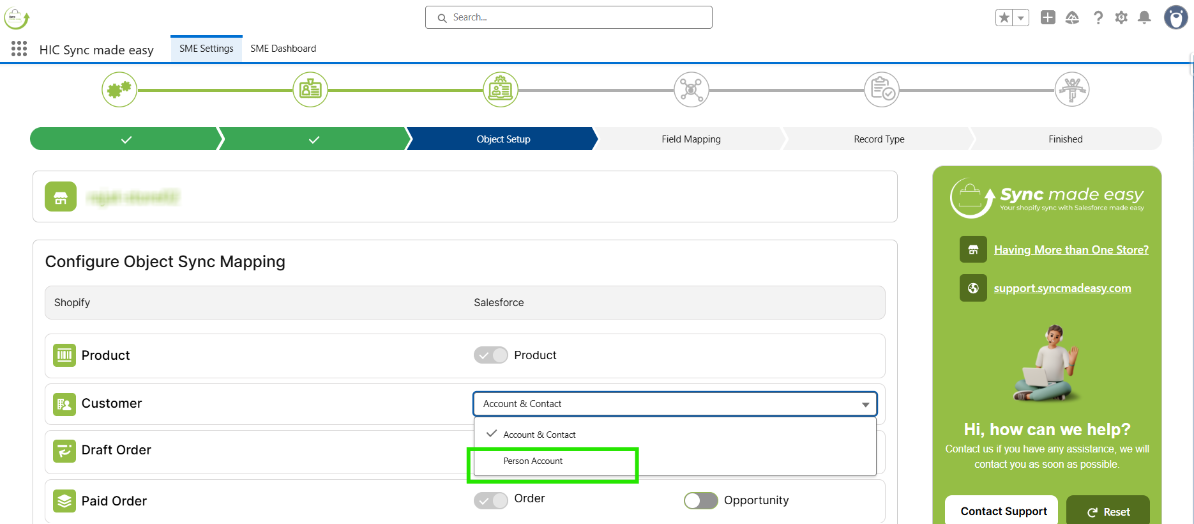Image resolution: width=1194 pixels, height=524 pixels.
Task: Click the Shopify column header
Action: 72,302
